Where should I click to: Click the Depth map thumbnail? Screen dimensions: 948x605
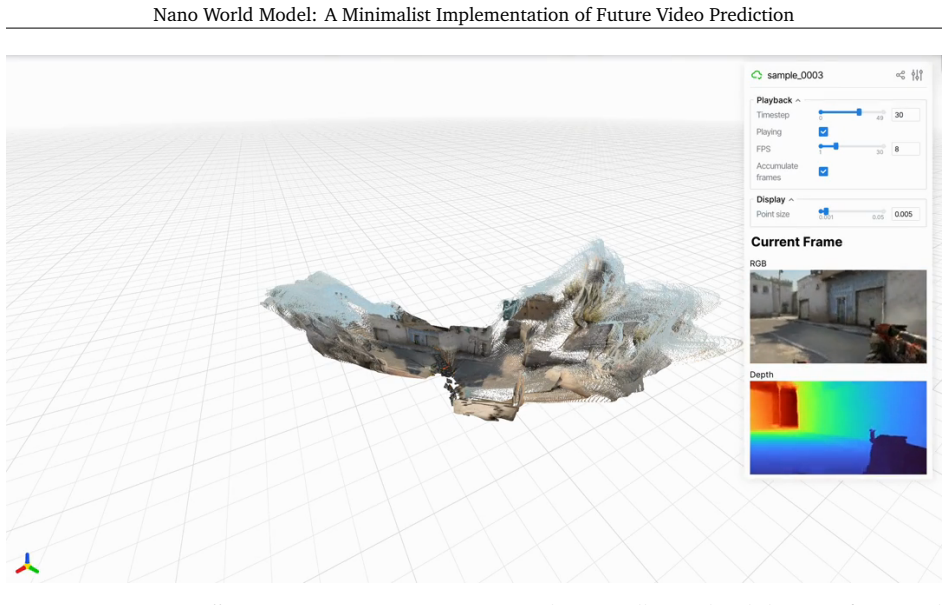[838, 427]
